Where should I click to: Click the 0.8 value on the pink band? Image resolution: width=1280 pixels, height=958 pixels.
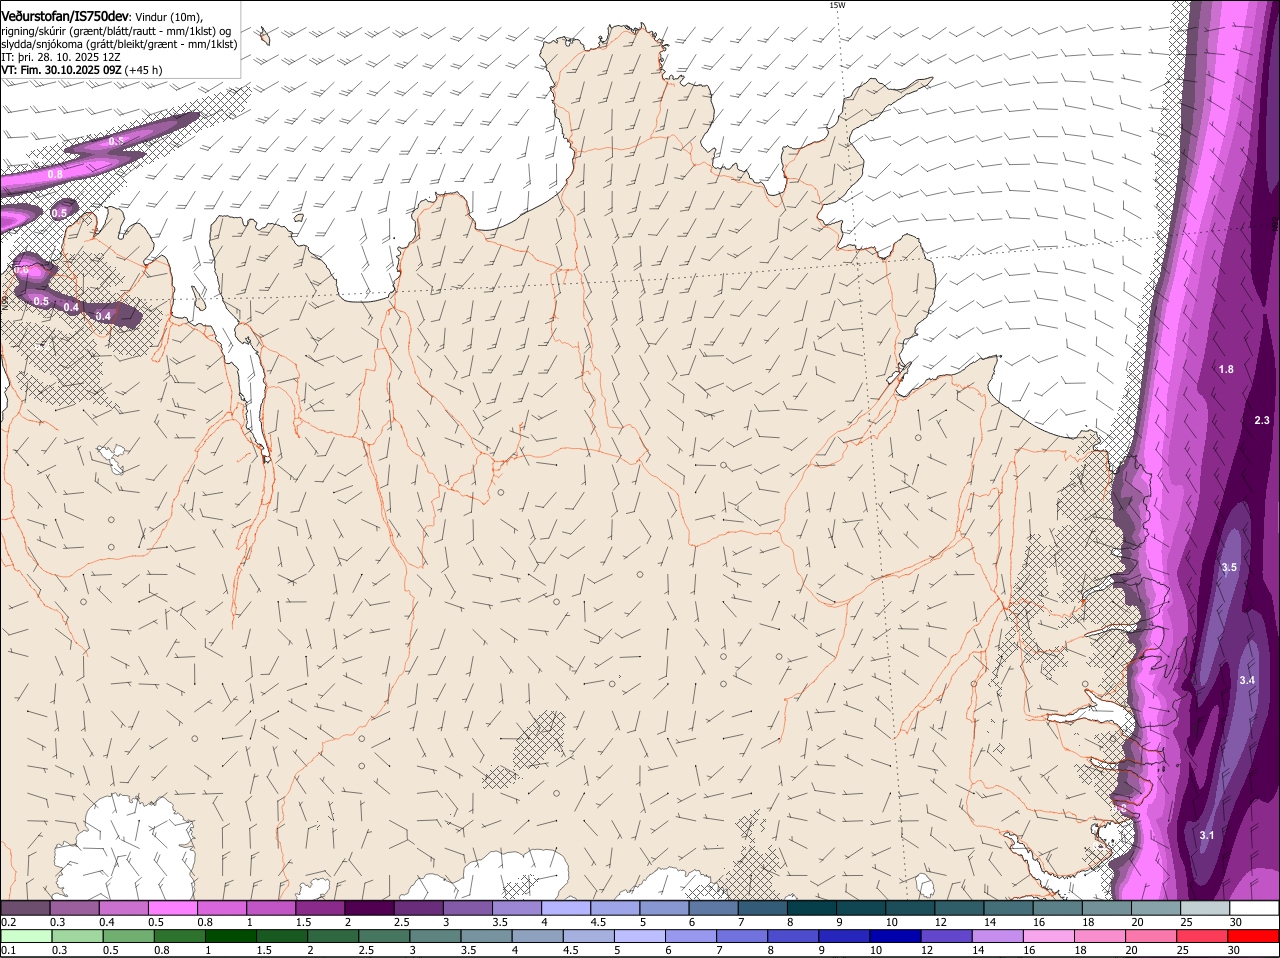coord(55,174)
